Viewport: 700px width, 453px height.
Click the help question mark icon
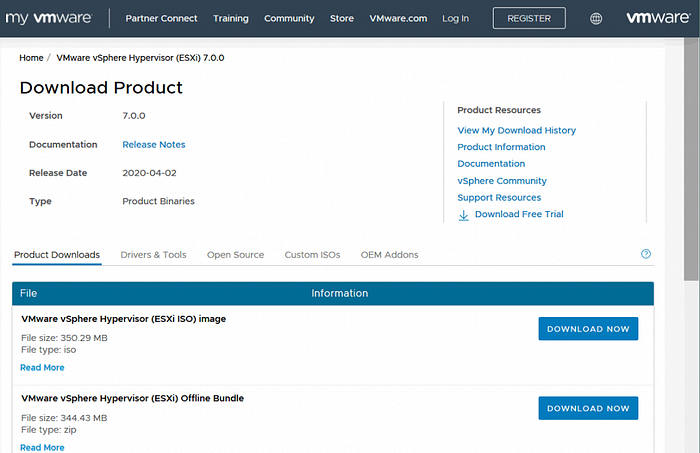pyautogui.click(x=646, y=254)
